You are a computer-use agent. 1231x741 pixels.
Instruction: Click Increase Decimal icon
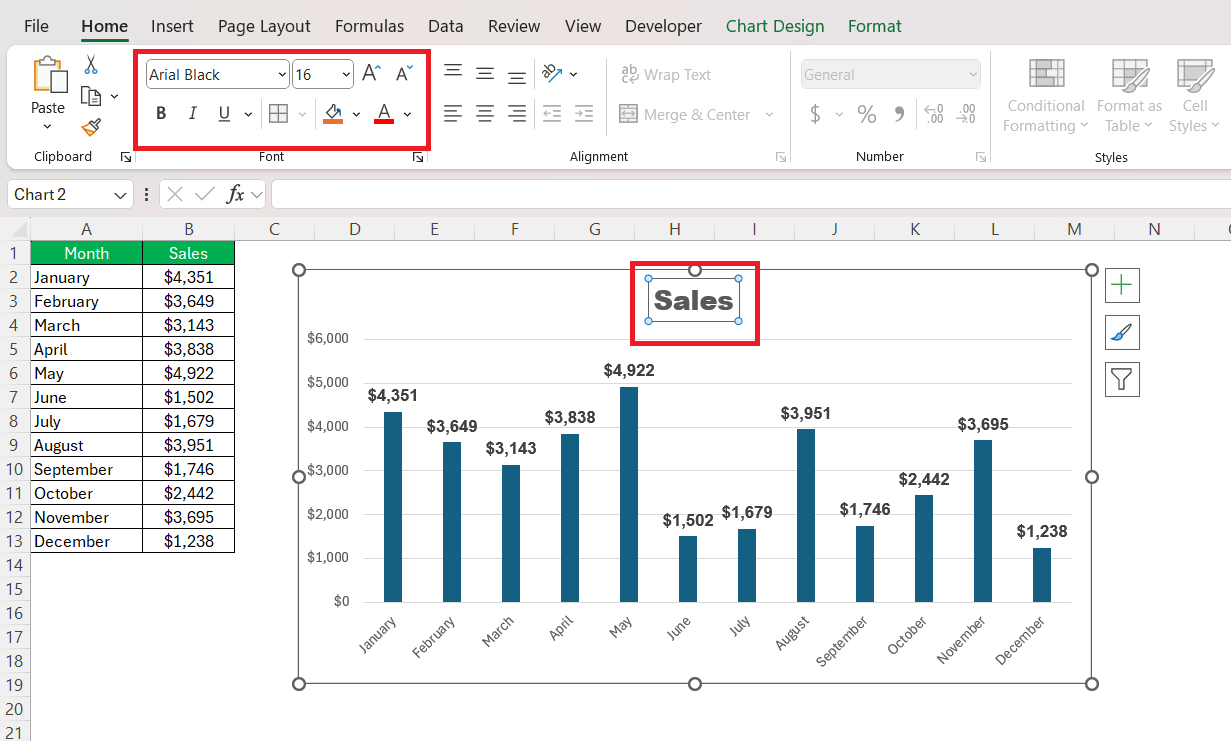pyautogui.click(x=934, y=114)
